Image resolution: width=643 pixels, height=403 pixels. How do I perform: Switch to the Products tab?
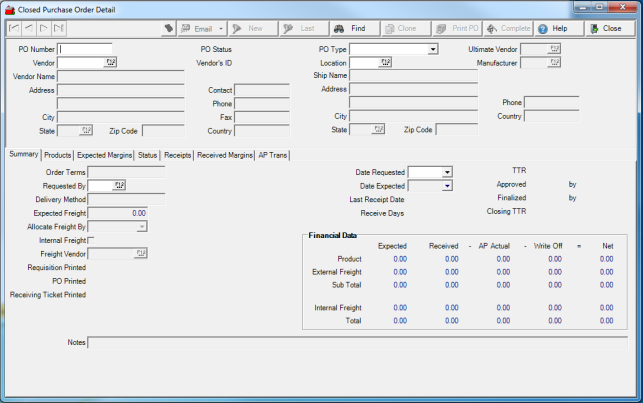tap(58, 155)
